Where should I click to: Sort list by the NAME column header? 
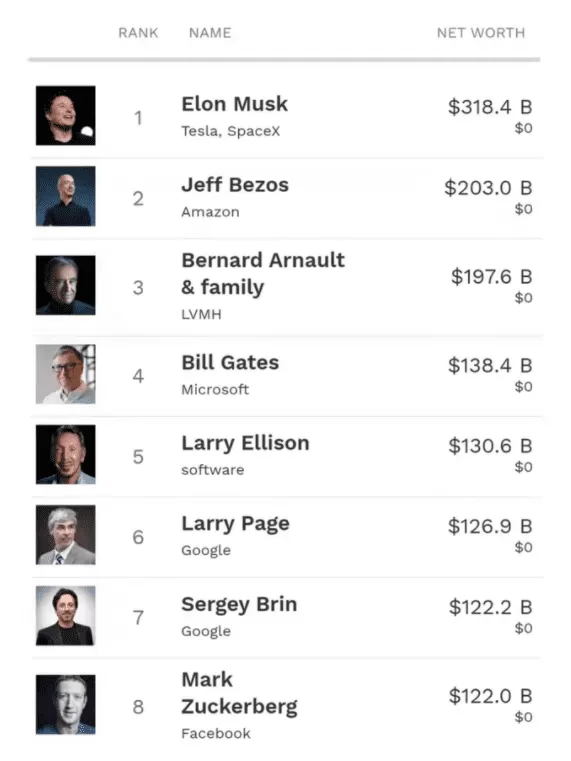(210, 33)
